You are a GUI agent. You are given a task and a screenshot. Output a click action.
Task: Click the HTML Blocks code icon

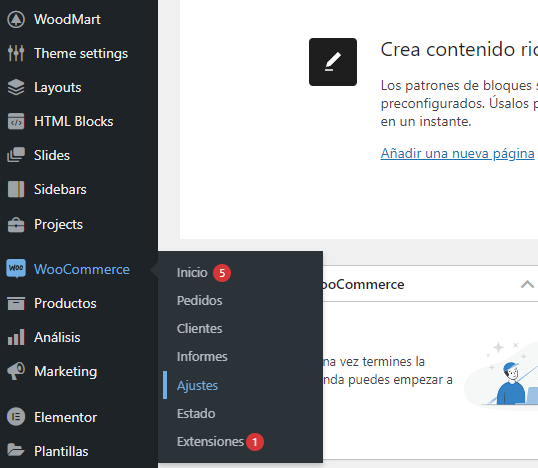(x=16, y=121)
